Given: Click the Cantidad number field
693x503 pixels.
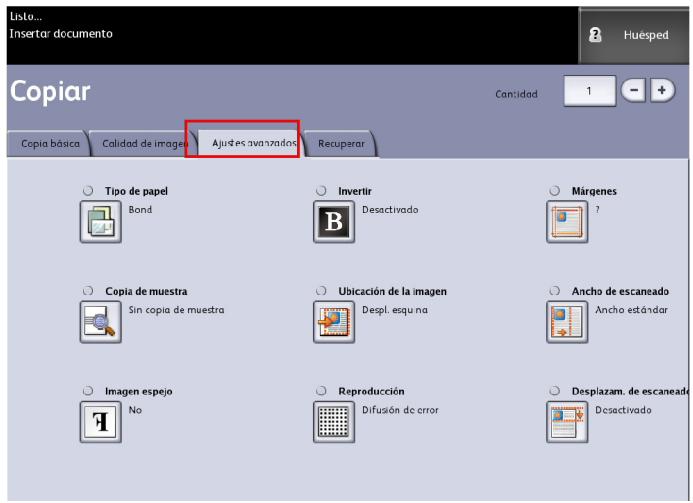Looking at the screenshot, I should coord(590,93).
